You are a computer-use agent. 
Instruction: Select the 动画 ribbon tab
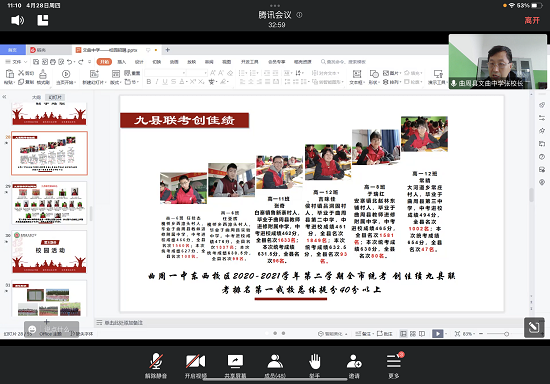(x=174, y=62)
